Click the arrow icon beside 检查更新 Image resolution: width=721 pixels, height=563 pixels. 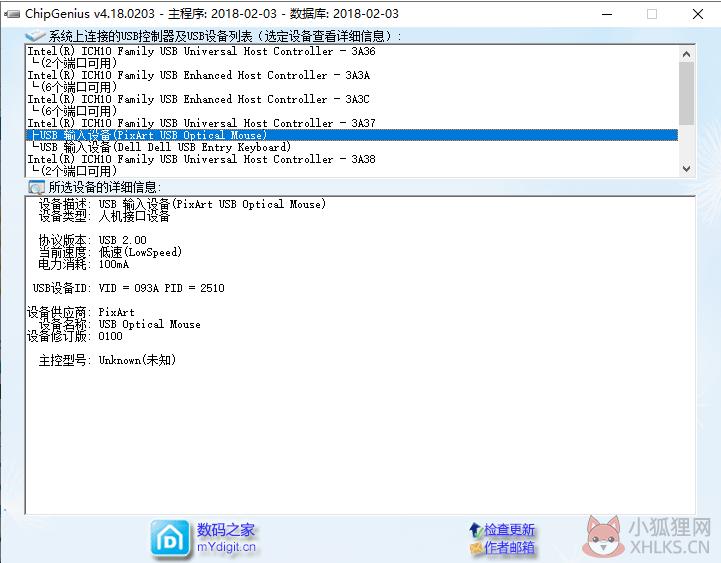[475, 530]
